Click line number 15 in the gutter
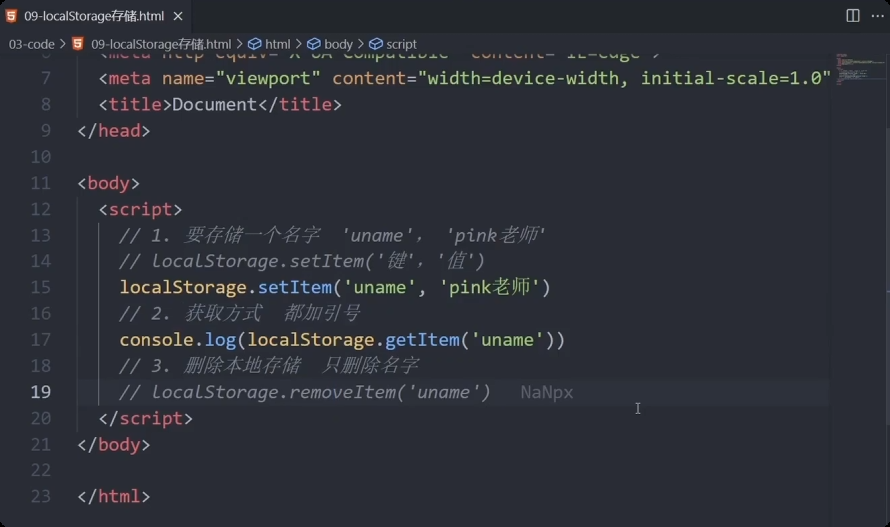Image resolution: width=890 pixels, height=527 pixels. (40, 287)
